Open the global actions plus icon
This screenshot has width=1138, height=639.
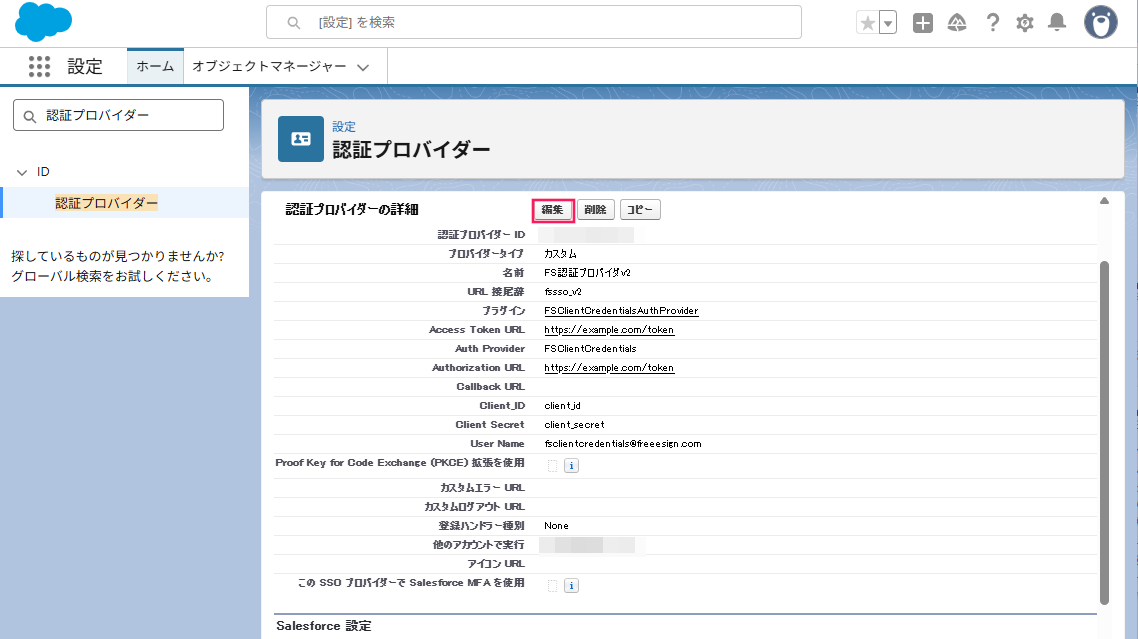click(x=922, y=23)
